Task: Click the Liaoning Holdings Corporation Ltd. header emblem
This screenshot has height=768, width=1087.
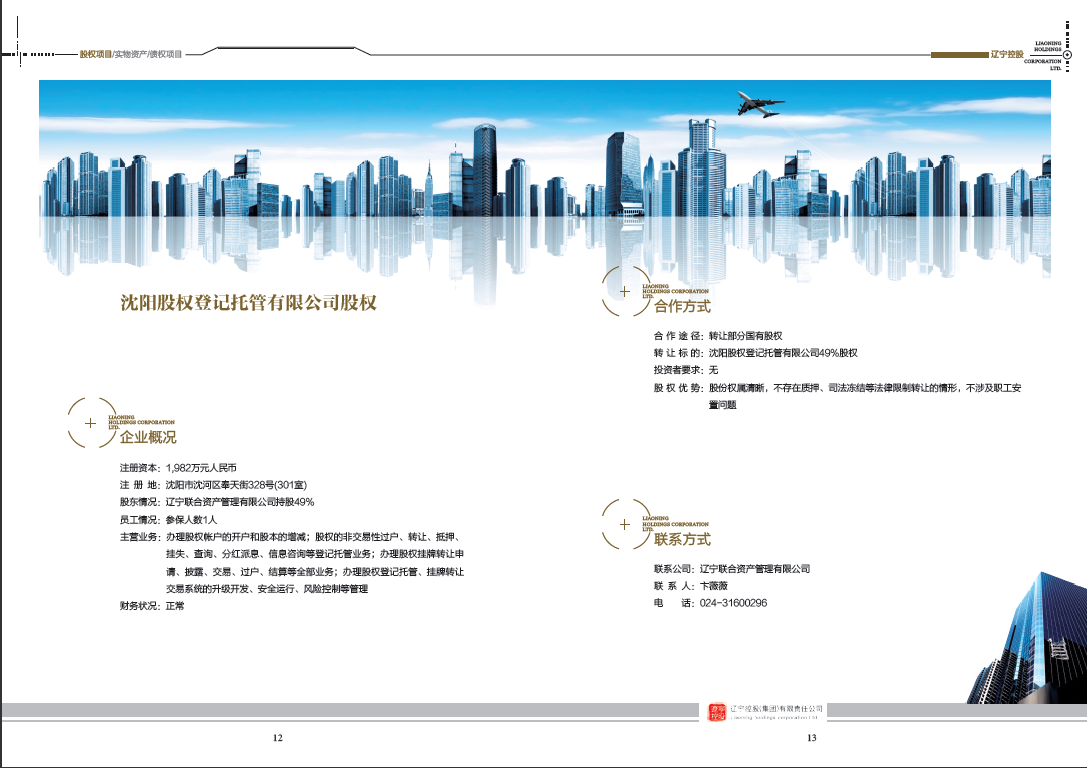Action: (x=1047, y=55)
